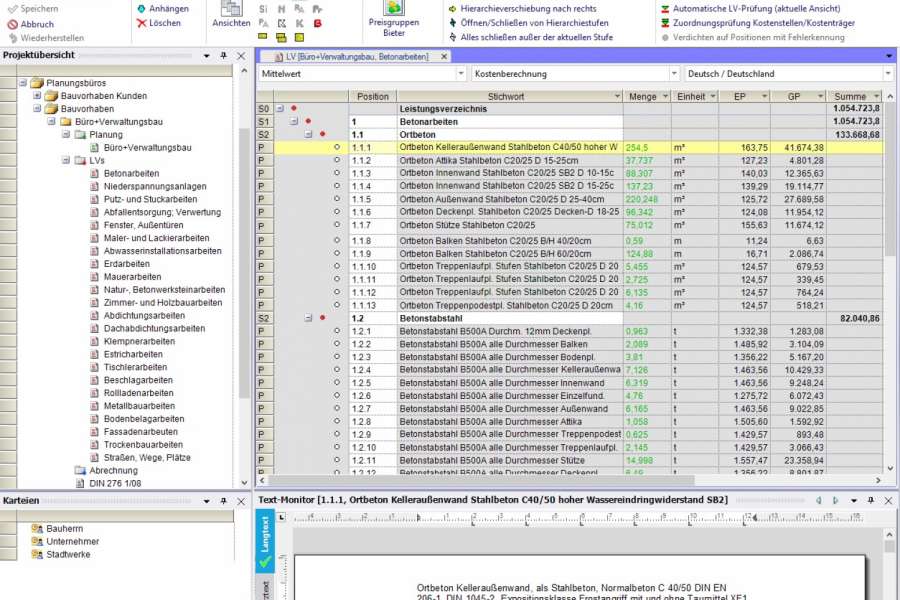Select the Bauherrn entry under Karteien
This screenshot has height=600, width=900.
point(64,528)
